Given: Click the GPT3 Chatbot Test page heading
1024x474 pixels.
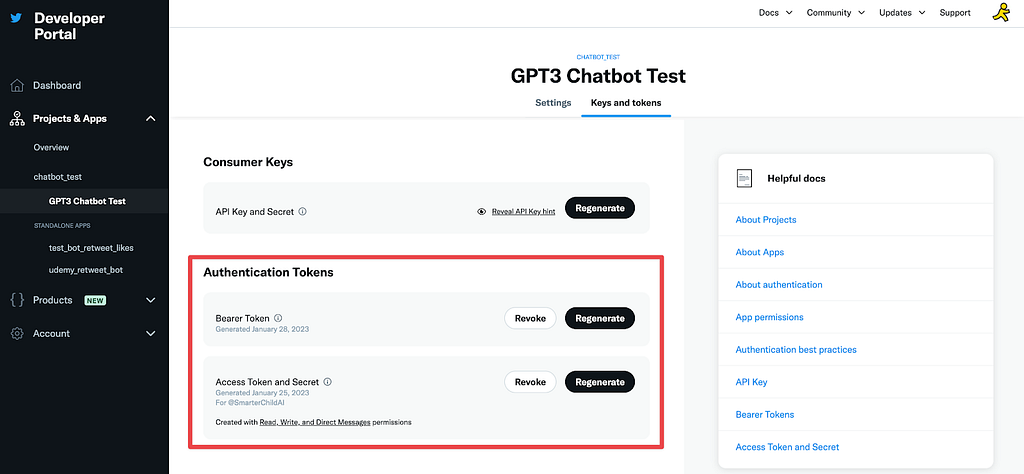Looking at the screenshot, I should (x=598, y=76).
